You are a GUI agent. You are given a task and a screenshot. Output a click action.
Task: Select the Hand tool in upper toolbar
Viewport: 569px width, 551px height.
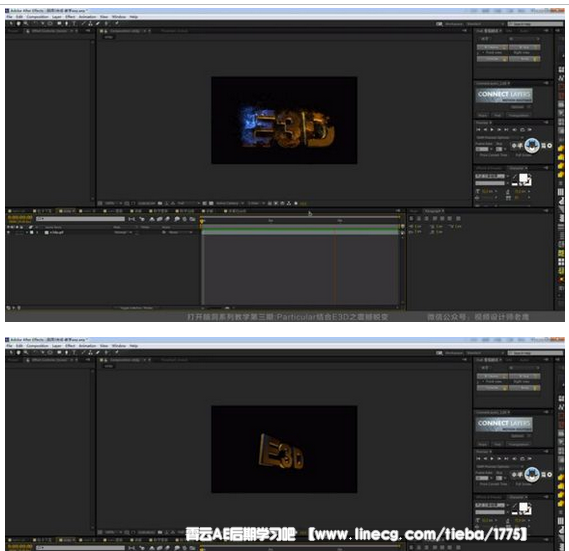(18, 24)
